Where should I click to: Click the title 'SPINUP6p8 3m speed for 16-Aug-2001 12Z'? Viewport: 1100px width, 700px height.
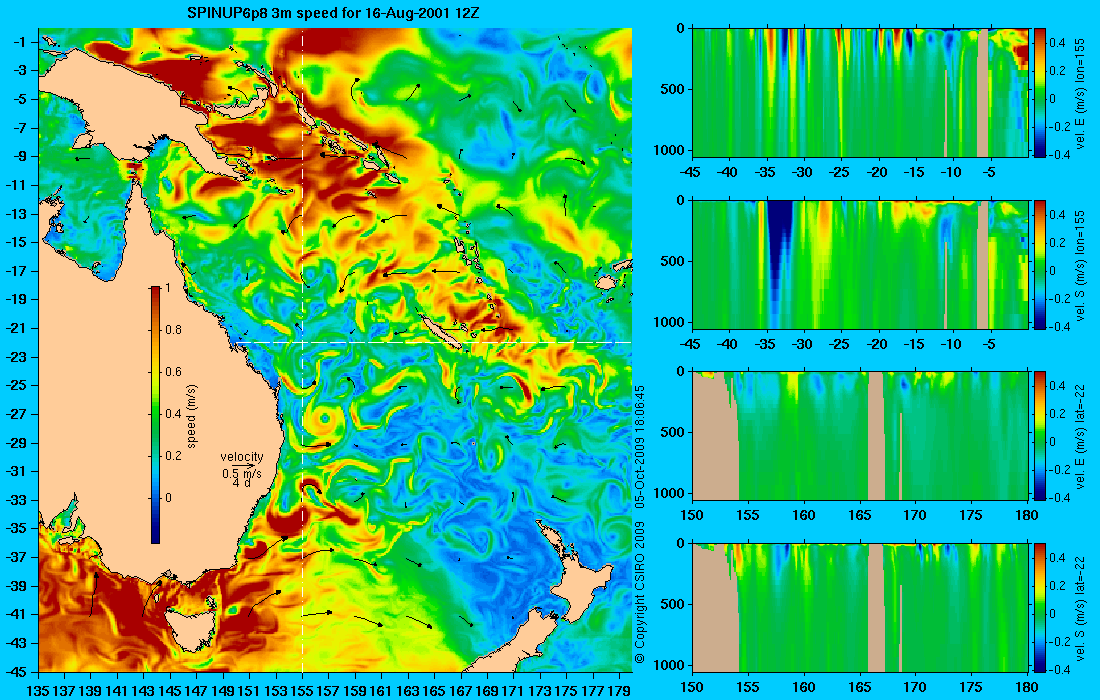(x=333, y=13)
